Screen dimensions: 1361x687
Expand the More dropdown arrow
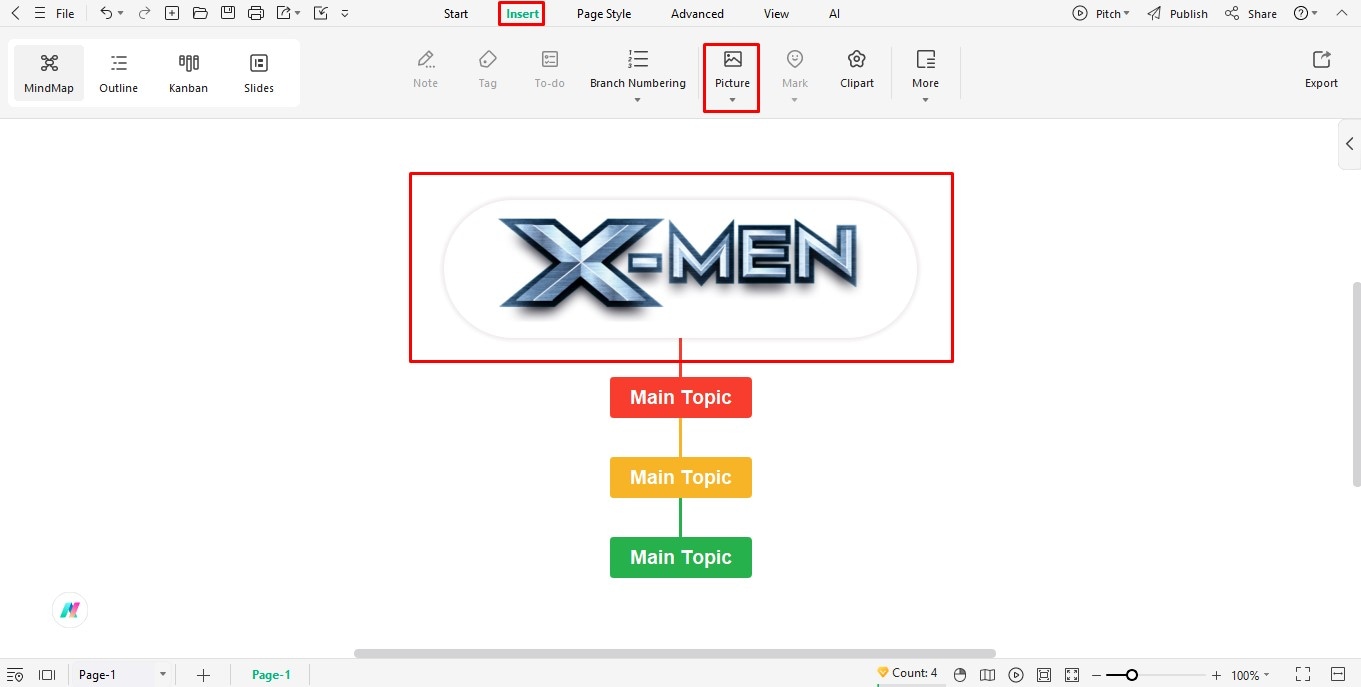tap(925, 100)
